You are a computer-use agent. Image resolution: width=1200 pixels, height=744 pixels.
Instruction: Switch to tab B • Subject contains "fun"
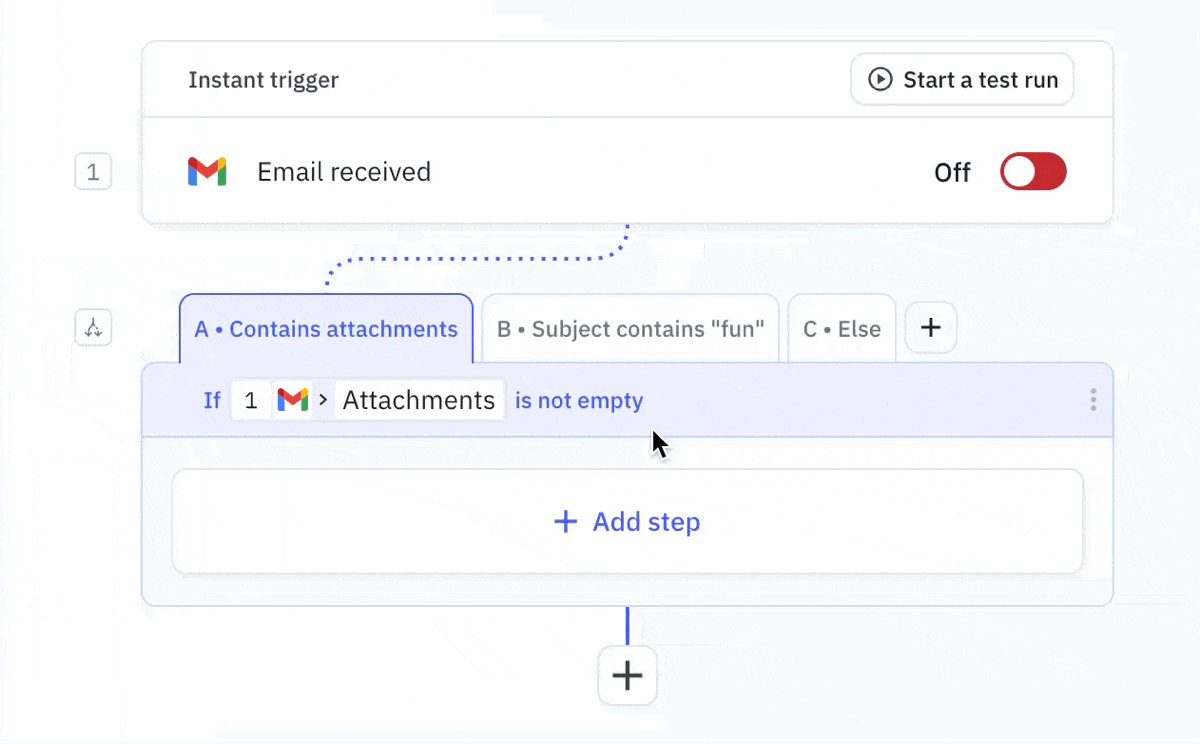click(630, 328)
